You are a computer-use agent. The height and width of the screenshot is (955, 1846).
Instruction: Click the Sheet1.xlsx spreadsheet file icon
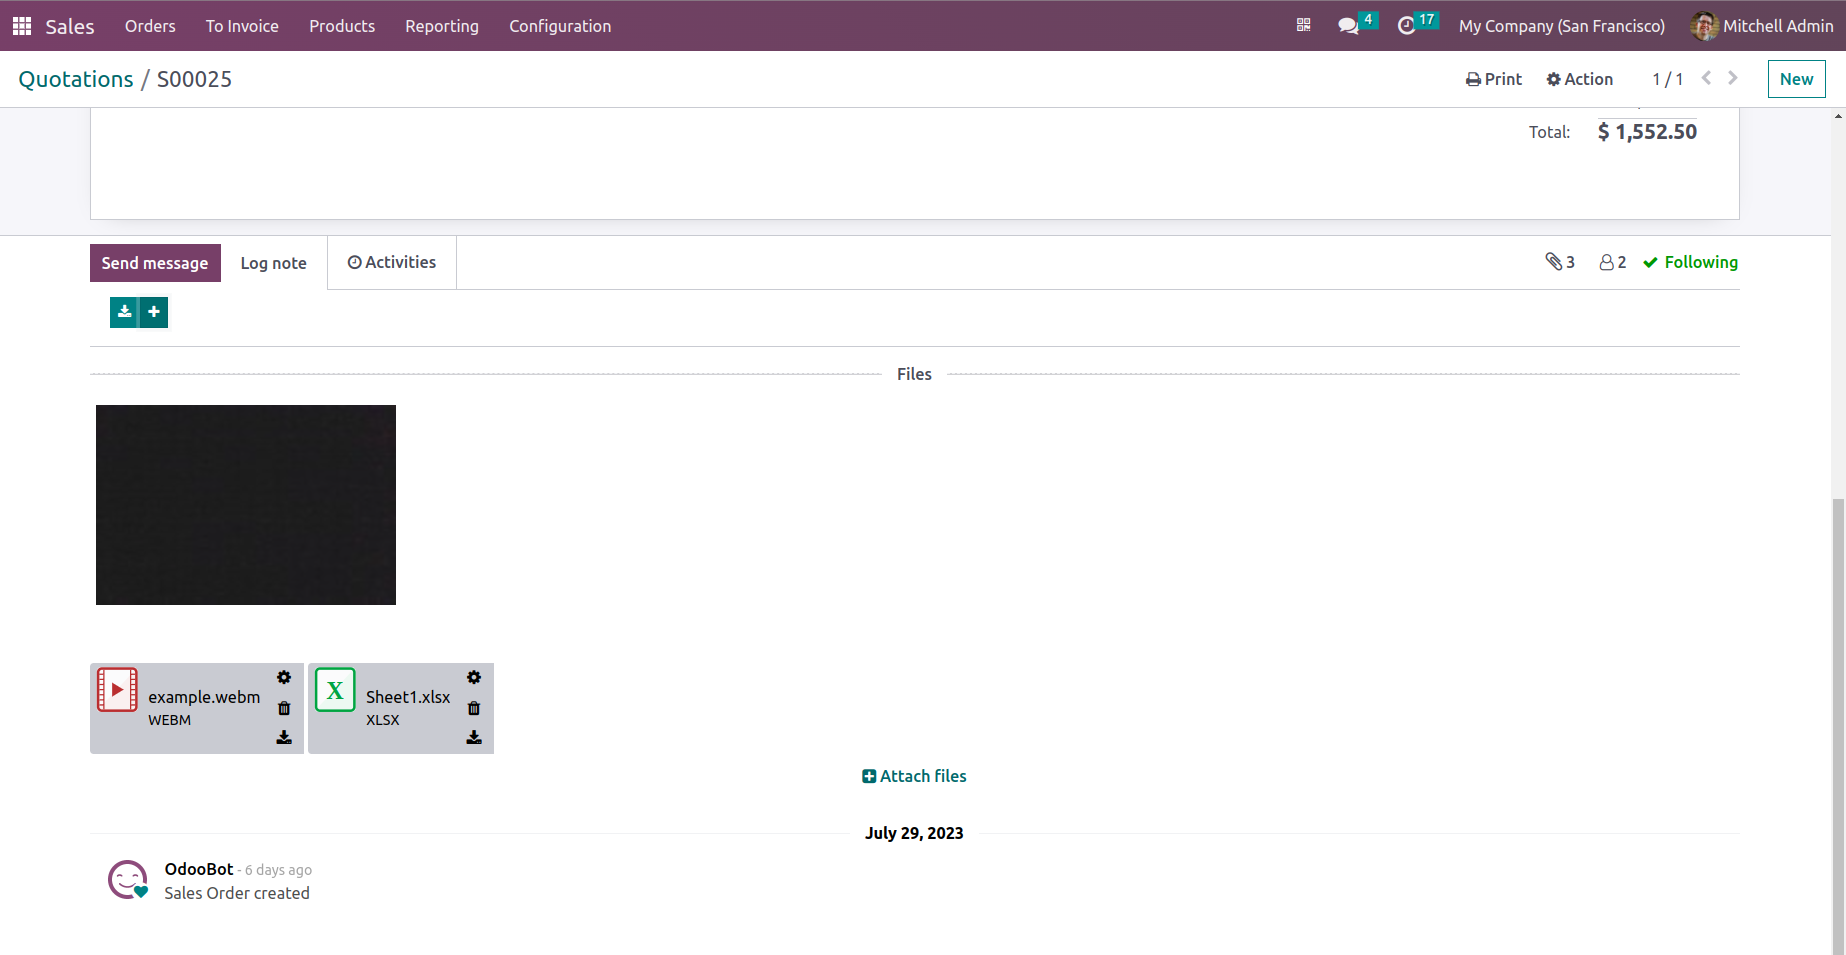click(x=335, y=690)
